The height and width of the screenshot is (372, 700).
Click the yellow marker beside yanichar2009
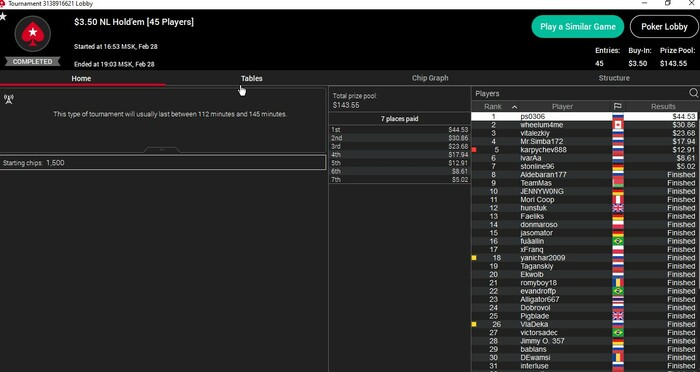(x=474, y=258)
